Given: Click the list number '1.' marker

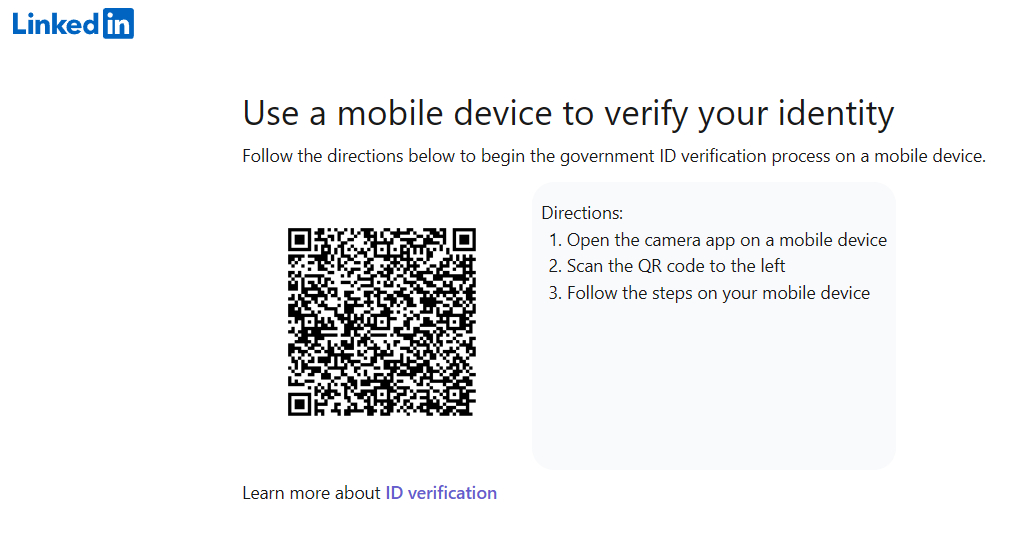Looking at the screenshot, I should click(x=555, y=240).
